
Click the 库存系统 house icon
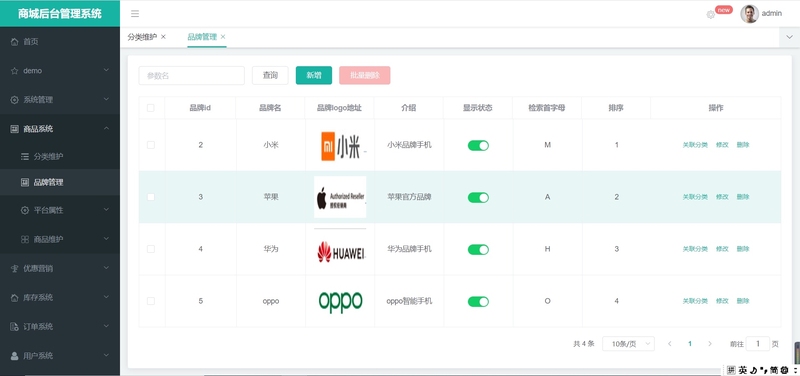point(15,297)
